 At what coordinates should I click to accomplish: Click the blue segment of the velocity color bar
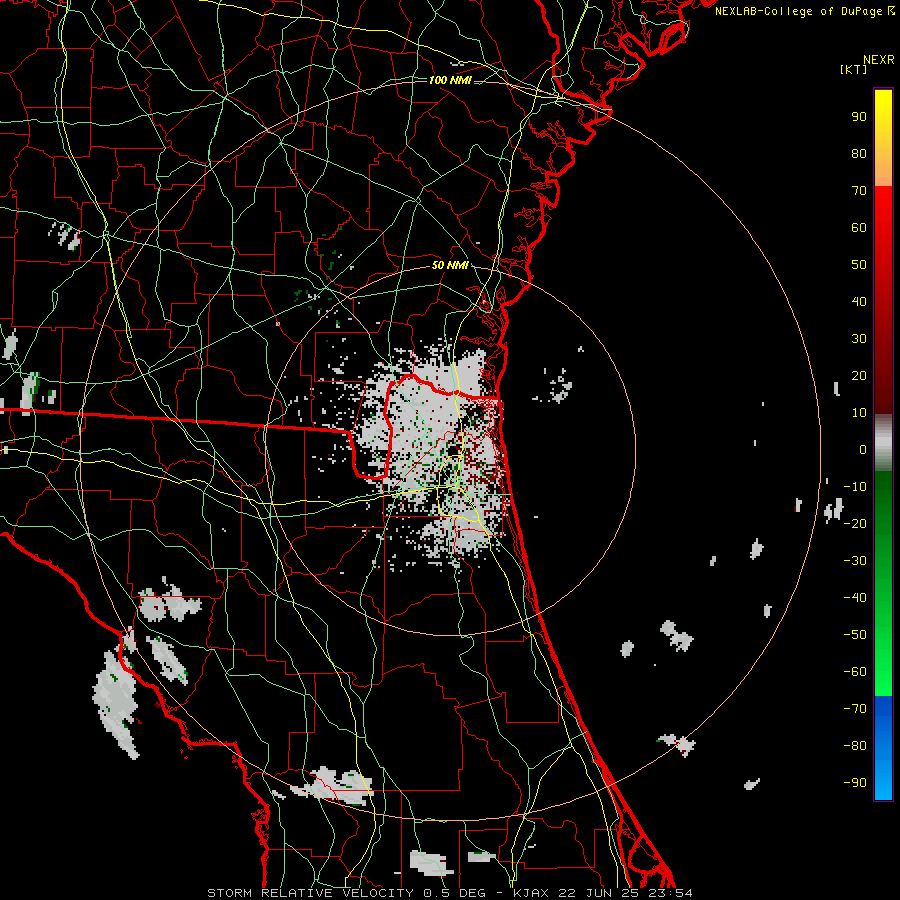(x=883, y=748)
